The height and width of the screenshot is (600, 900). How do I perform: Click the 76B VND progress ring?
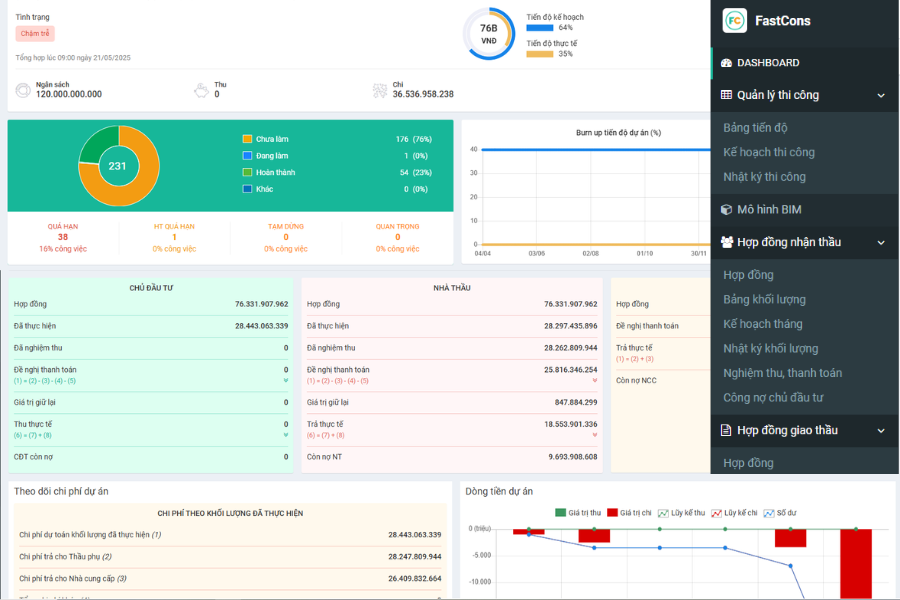coord(488,34)
